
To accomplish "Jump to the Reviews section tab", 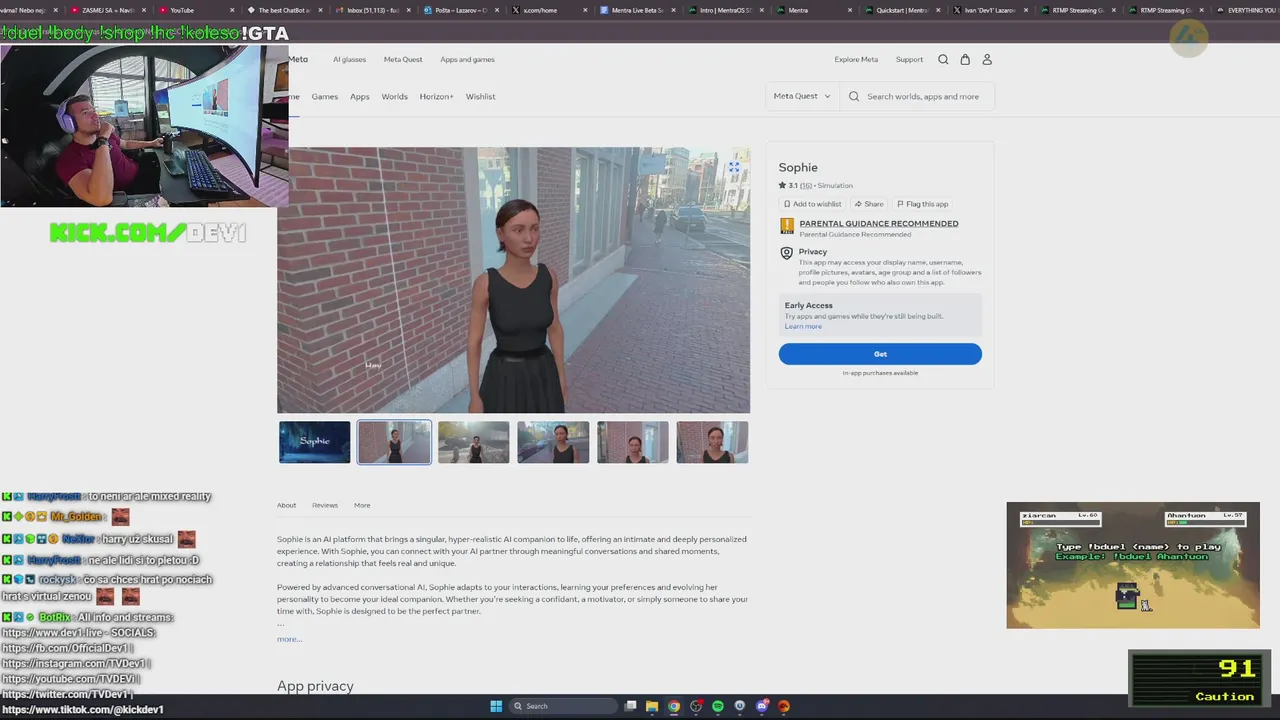I will point(325,505).
